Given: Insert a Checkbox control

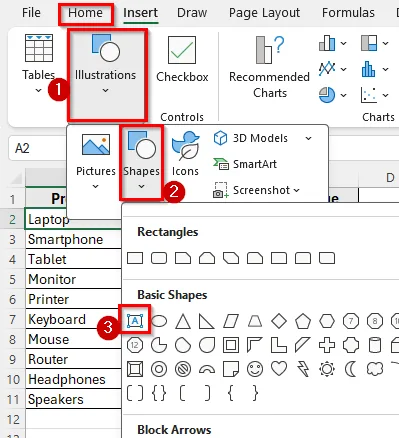Looking at the screenshot, I should [182, 59].
